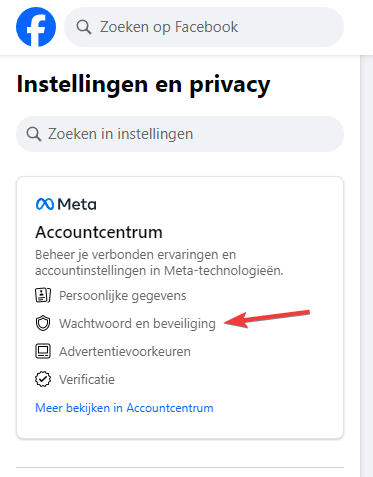Click the shield icon for password security
The width and height of the screenshot is (373, 477).
[x=43, y=323]
